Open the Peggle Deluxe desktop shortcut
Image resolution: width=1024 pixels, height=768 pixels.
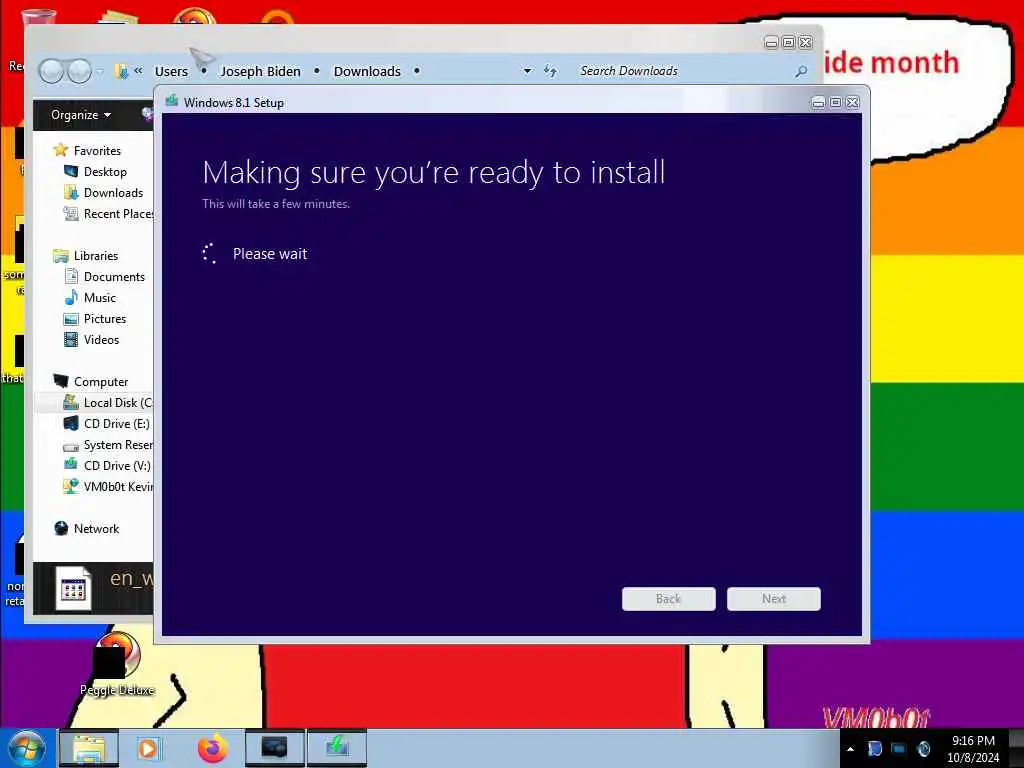coord(117,664)
